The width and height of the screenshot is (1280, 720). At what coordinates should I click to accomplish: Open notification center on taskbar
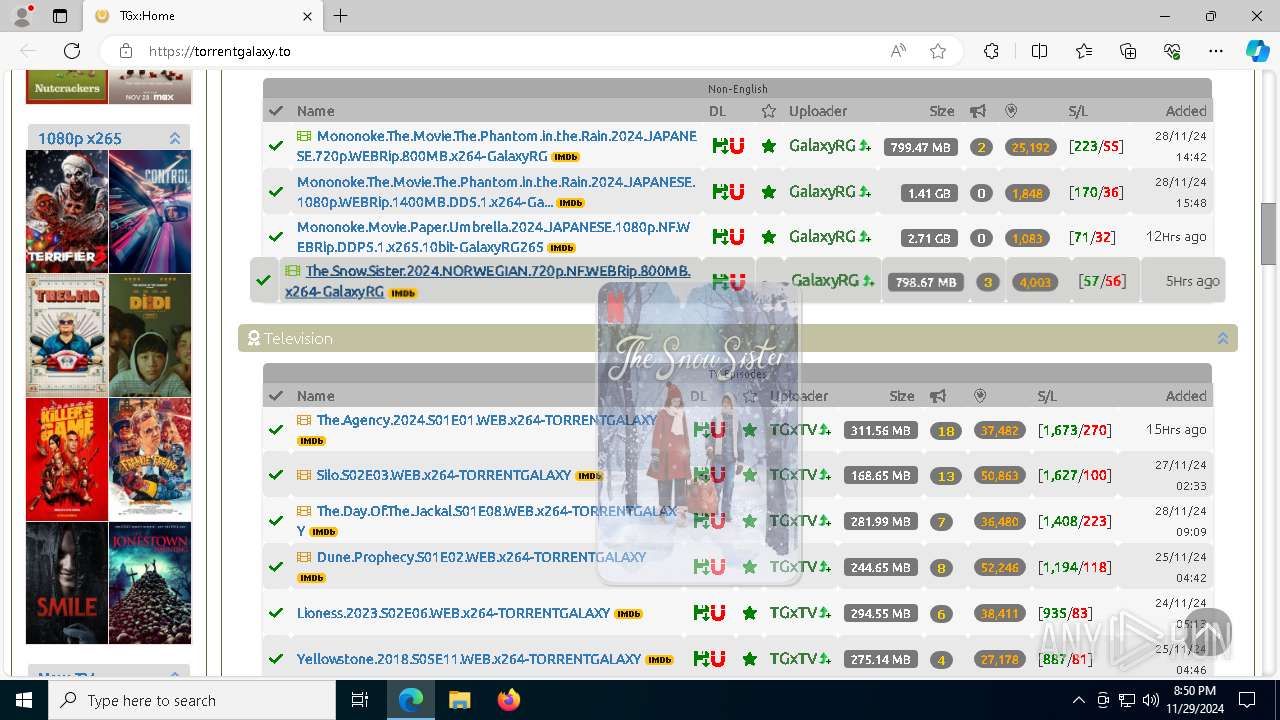[1246, 700]
